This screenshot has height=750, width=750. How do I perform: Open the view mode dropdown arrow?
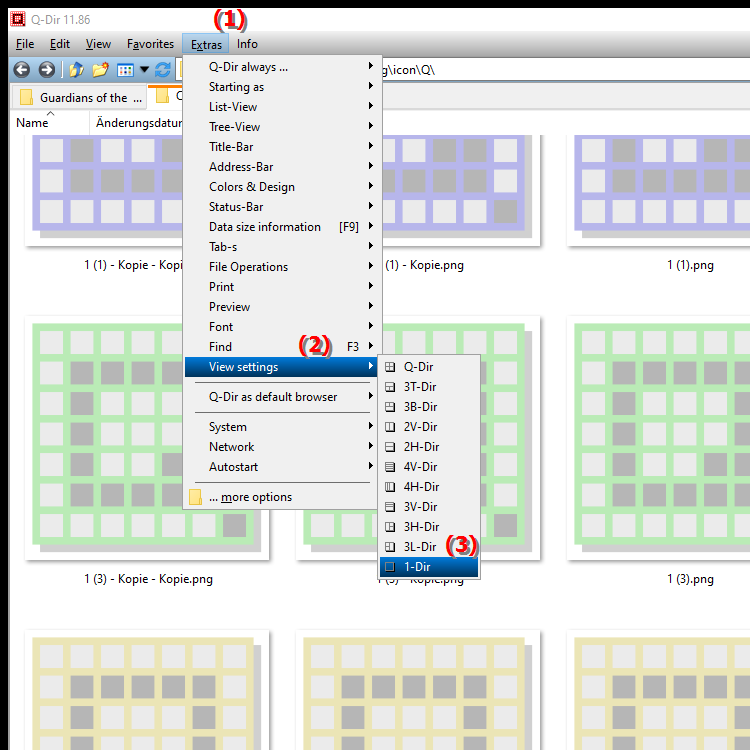(144, 70)
